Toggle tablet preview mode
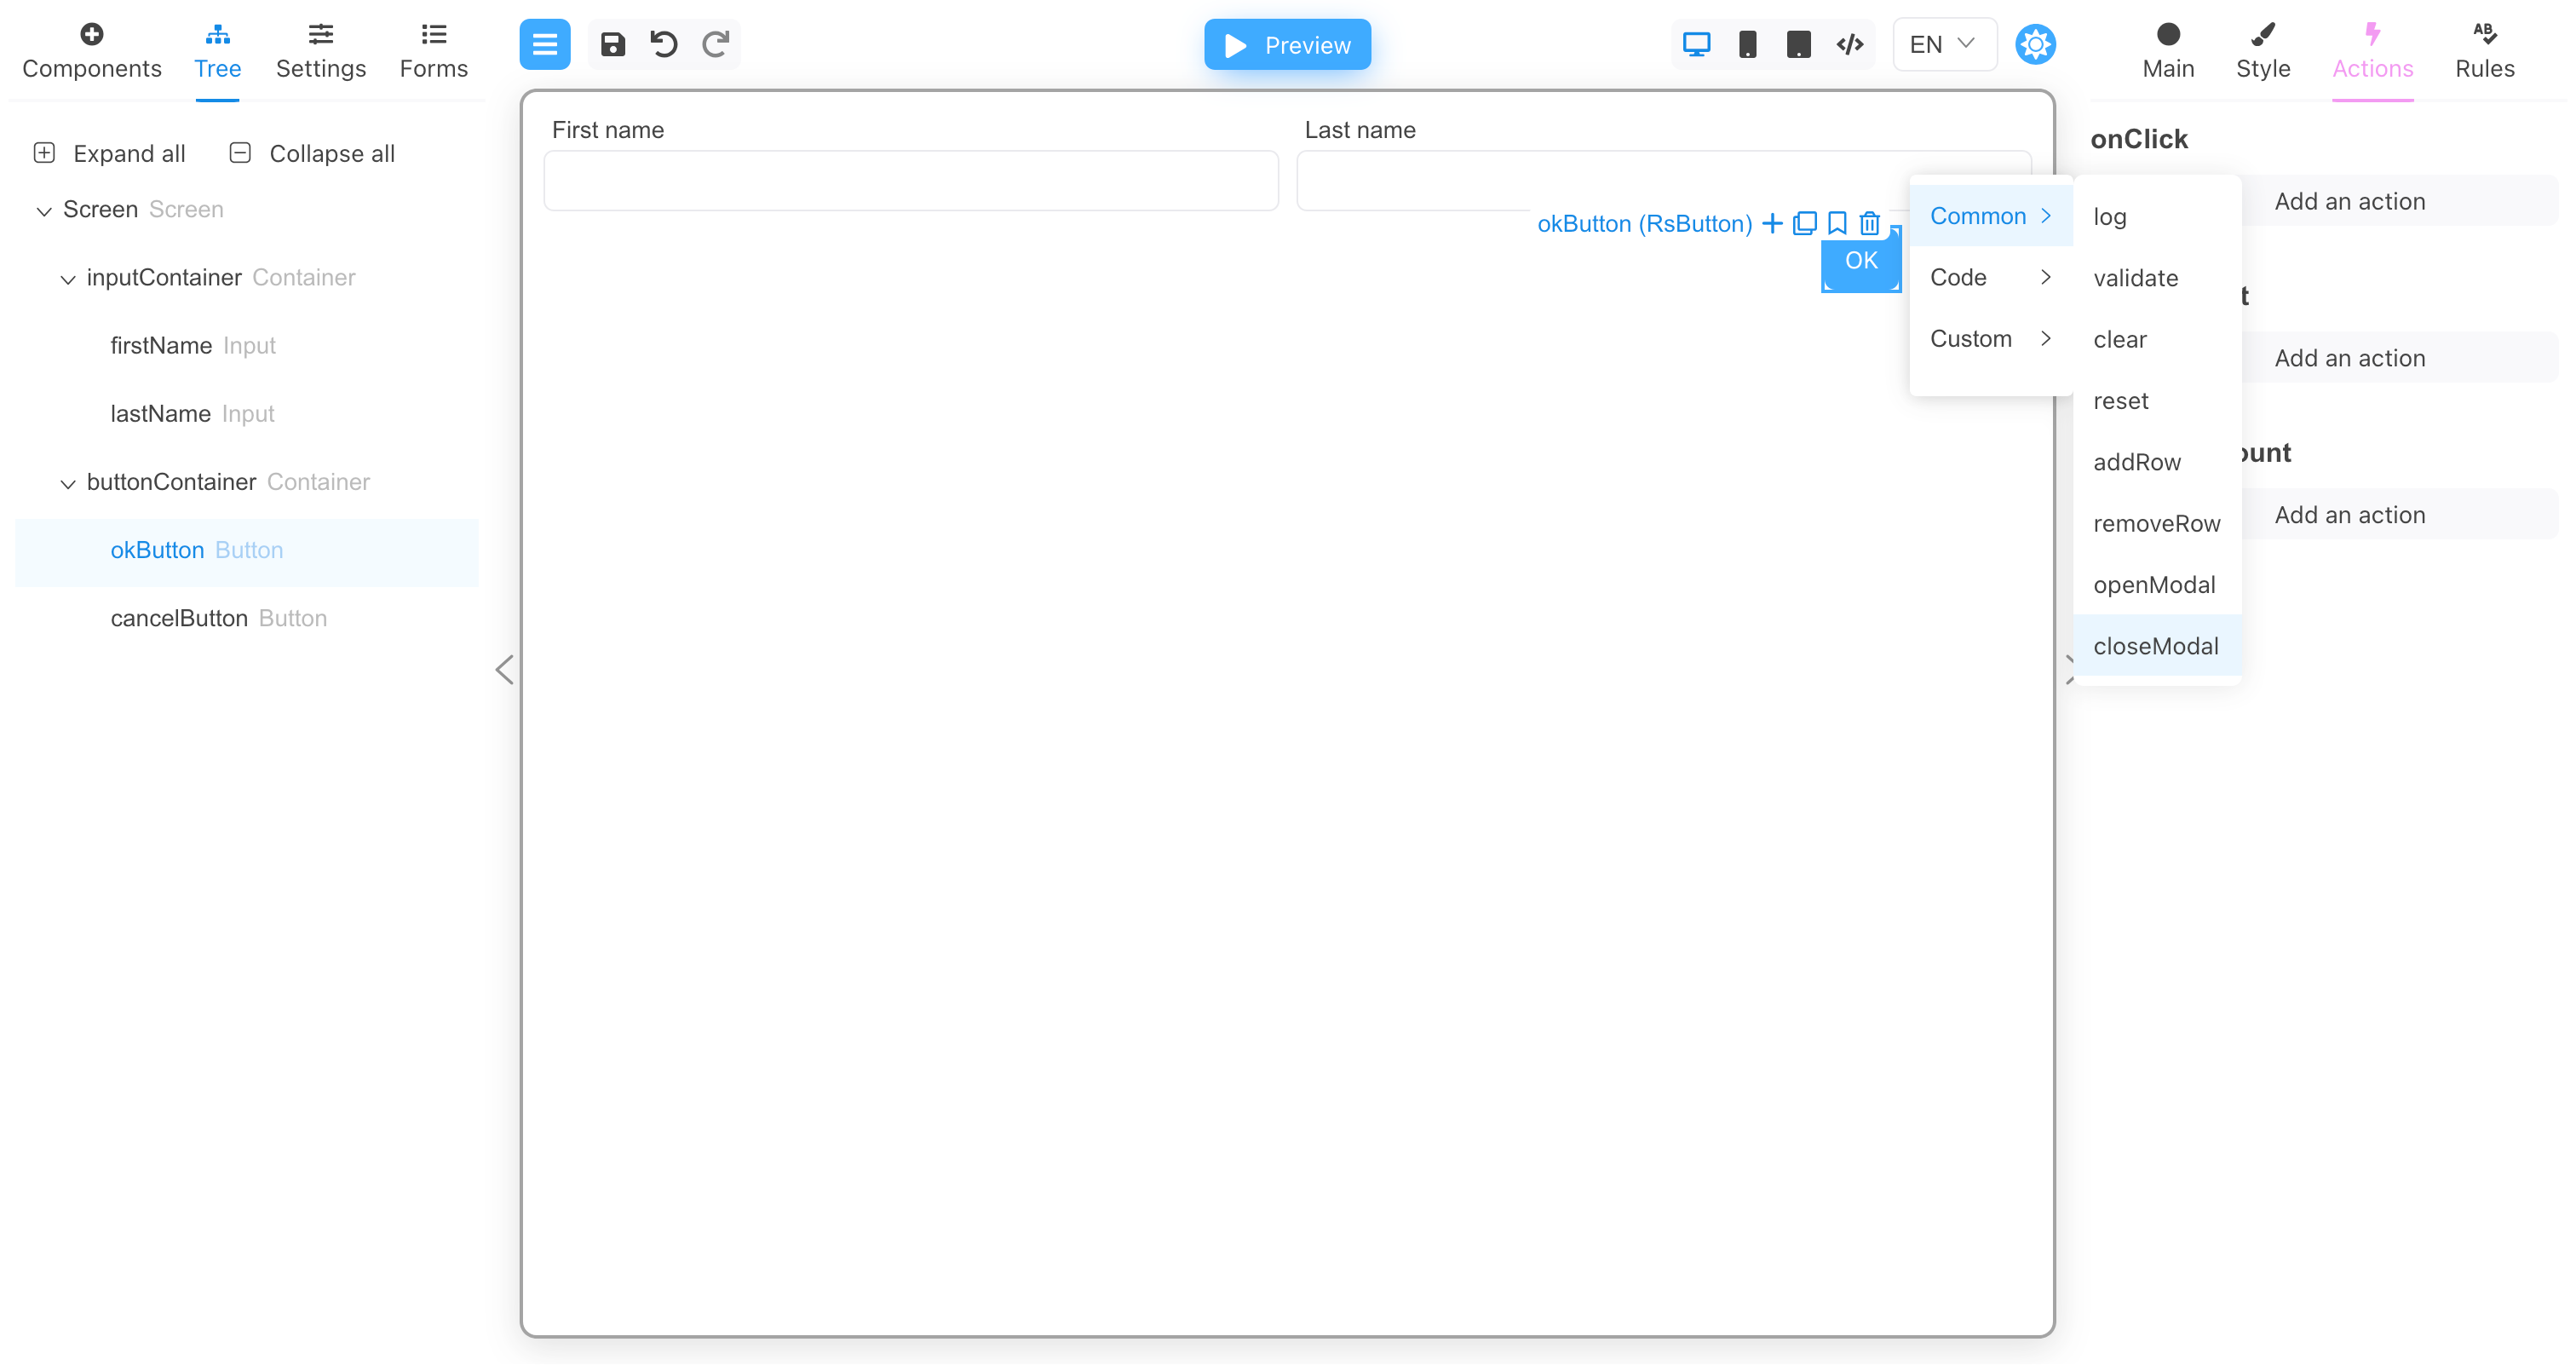Image resolution: width=2576 pixels, height=1365 pixels. click(1798, 44)
